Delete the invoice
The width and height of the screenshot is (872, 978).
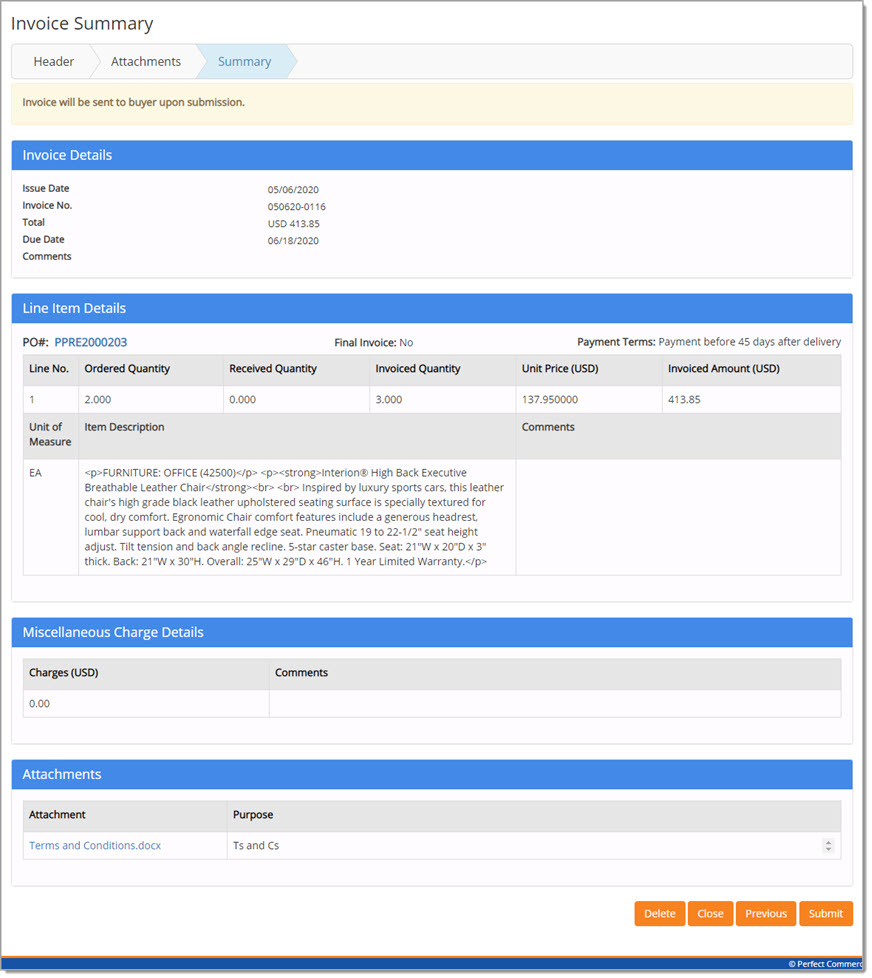pos(660,913)
